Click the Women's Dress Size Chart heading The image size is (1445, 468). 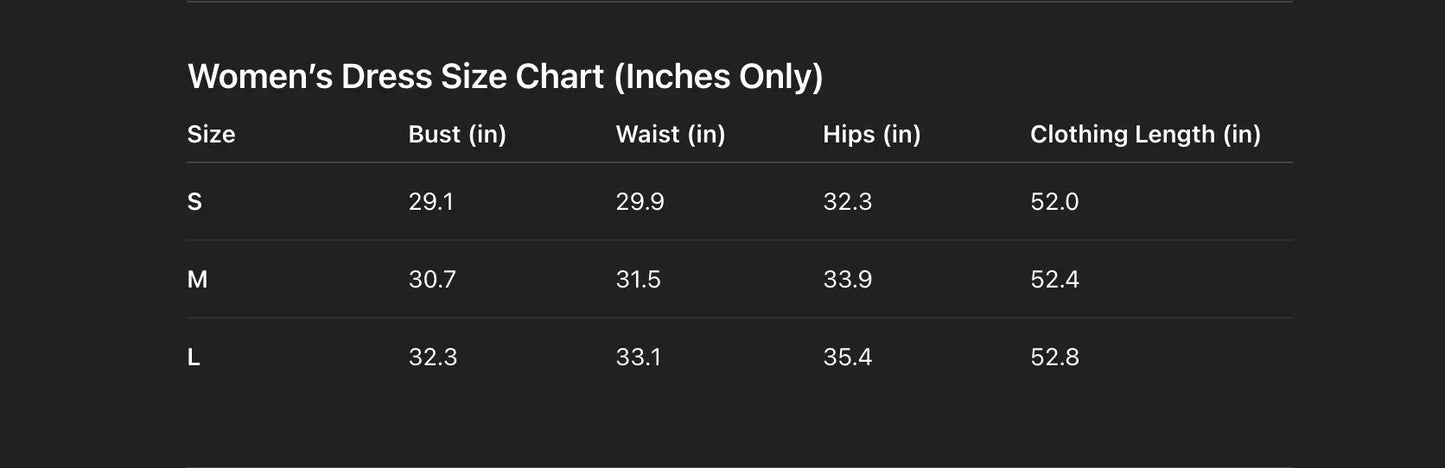[505, 77]
